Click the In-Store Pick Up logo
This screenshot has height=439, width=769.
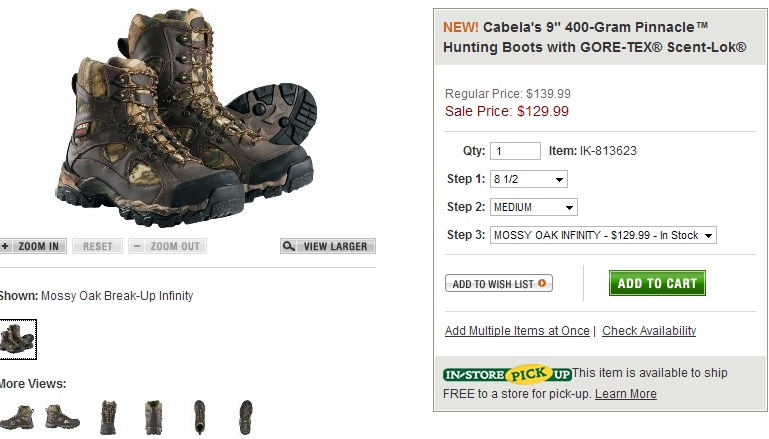pyautogui.click(x=507, y=374)
